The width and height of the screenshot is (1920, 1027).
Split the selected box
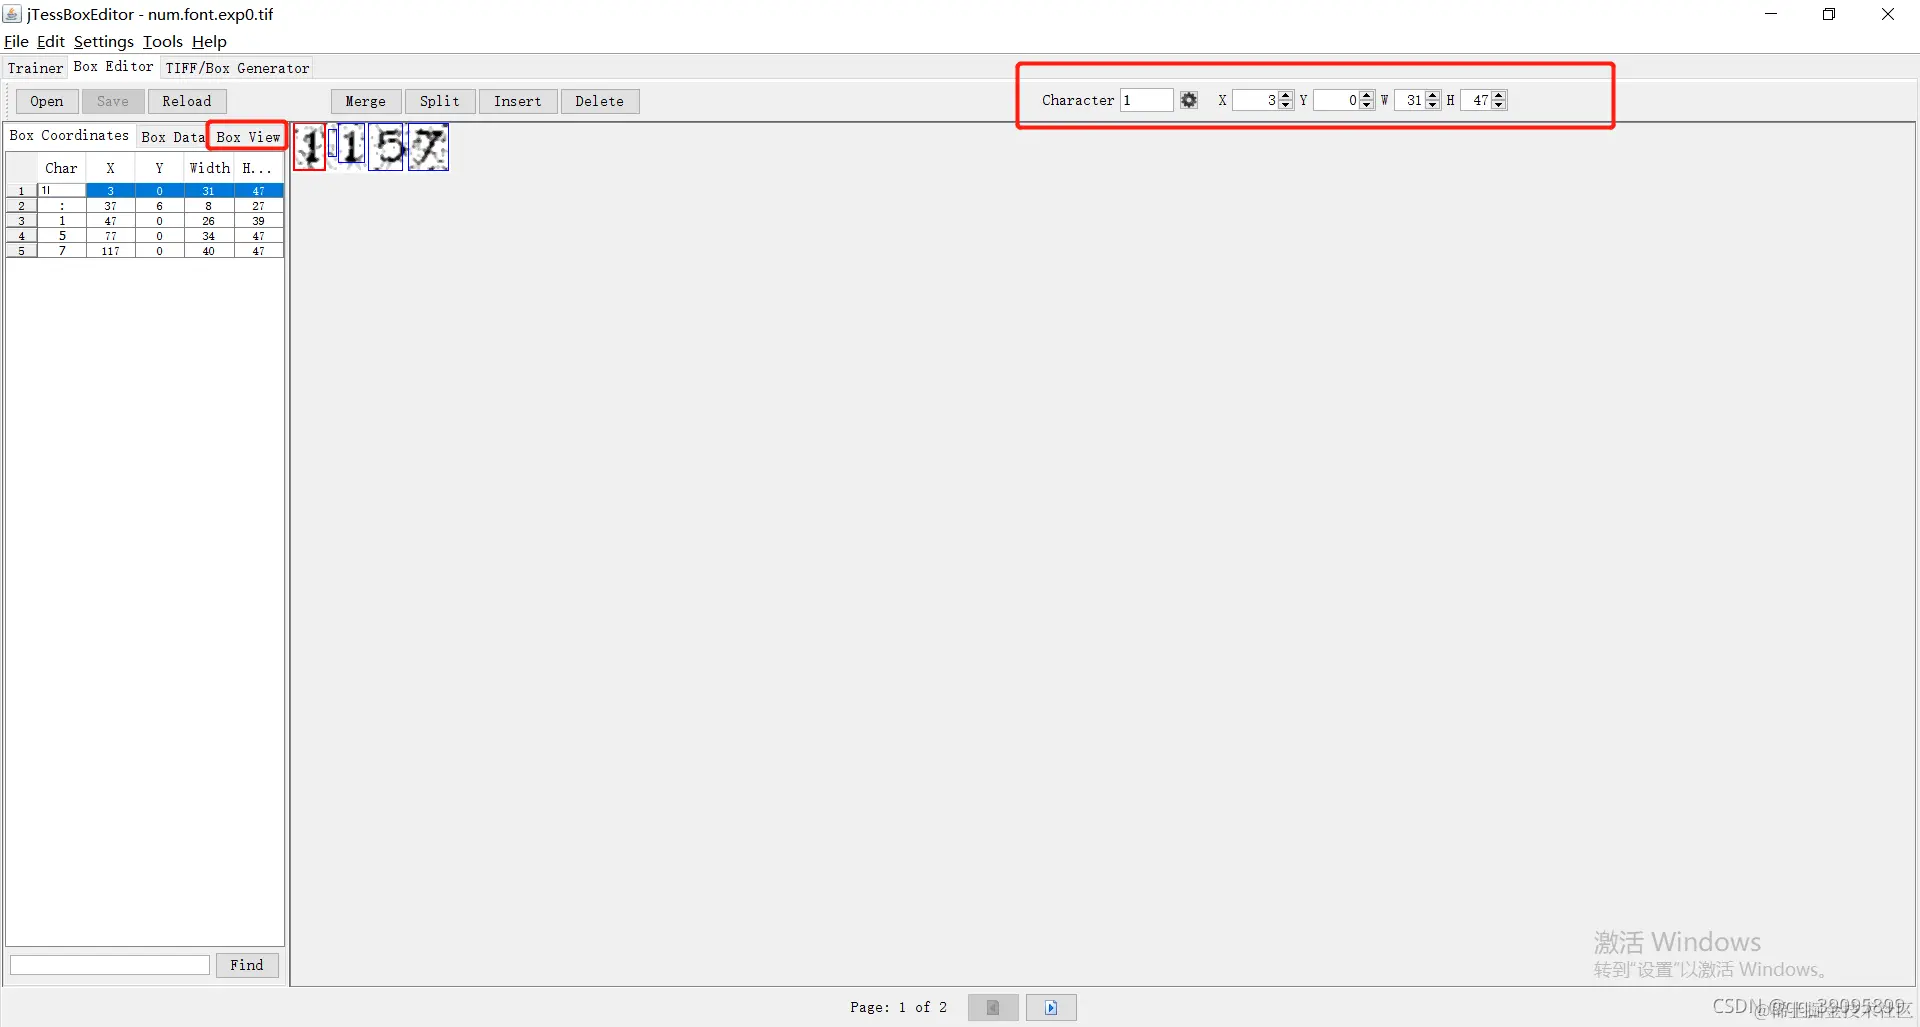pyautogui.click(x=440, y=101)
